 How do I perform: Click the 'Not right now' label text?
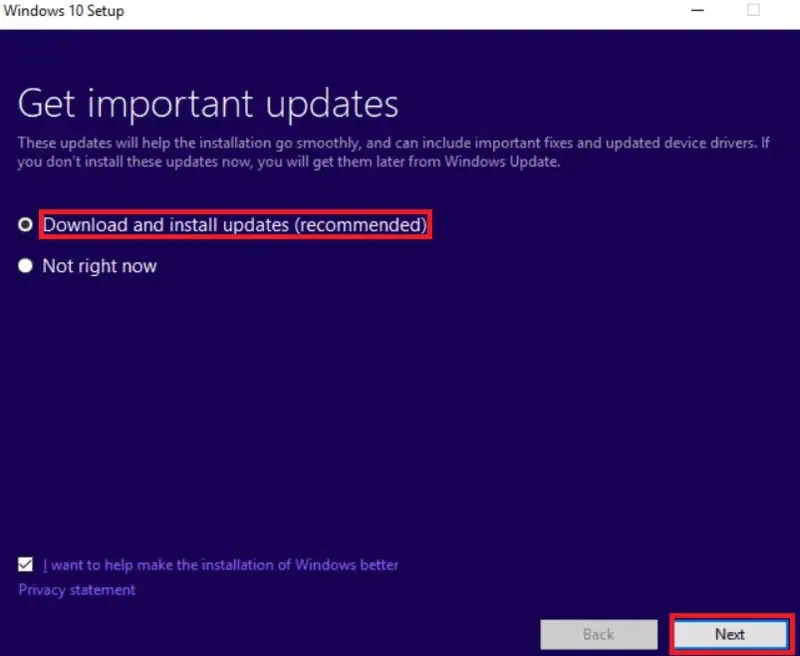pyautogui.click(x=99, y=266)
